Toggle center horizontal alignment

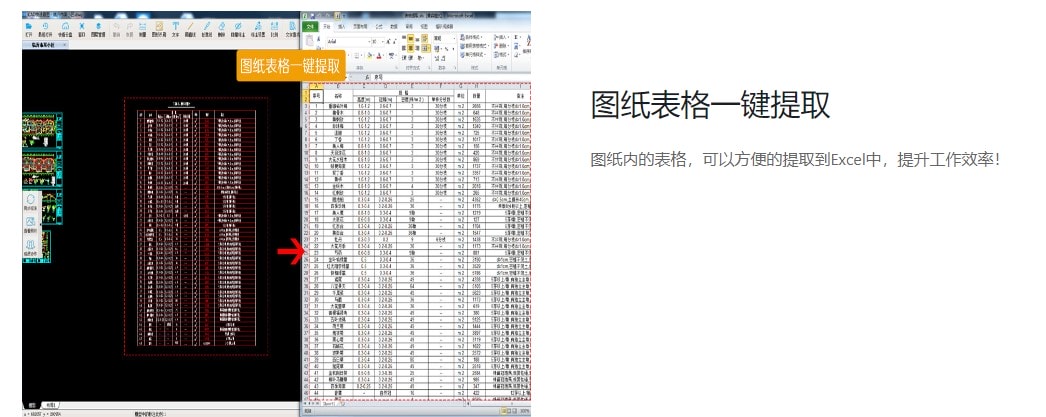[x=410, y=48]
